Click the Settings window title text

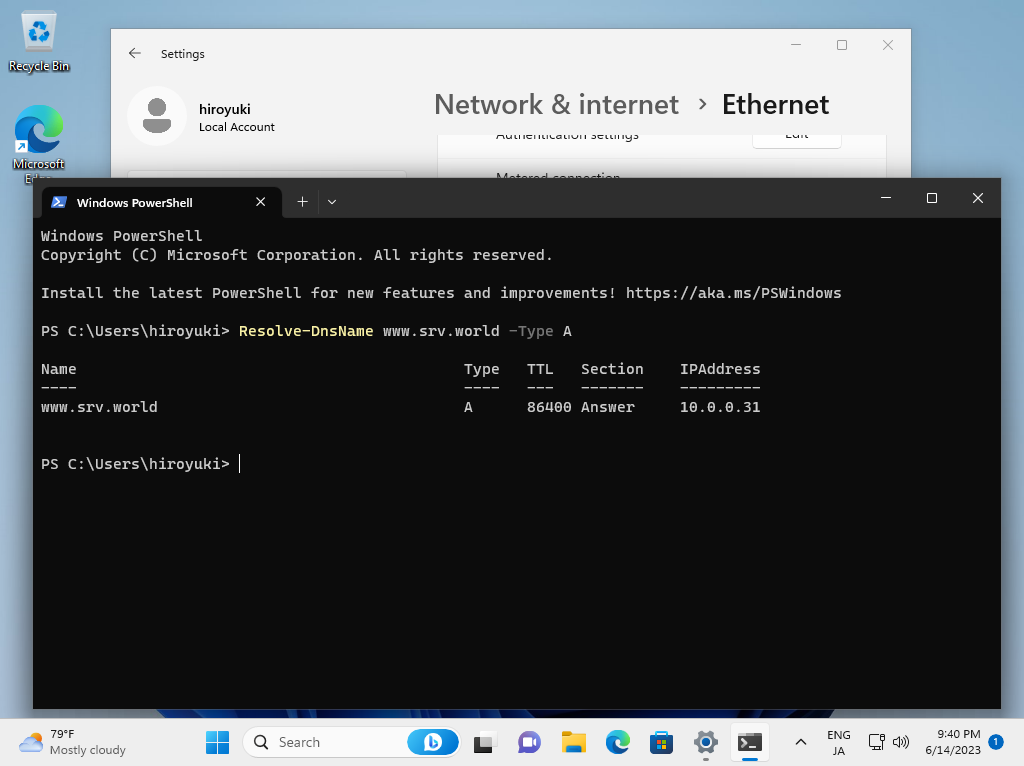click(x=183, y=54)
